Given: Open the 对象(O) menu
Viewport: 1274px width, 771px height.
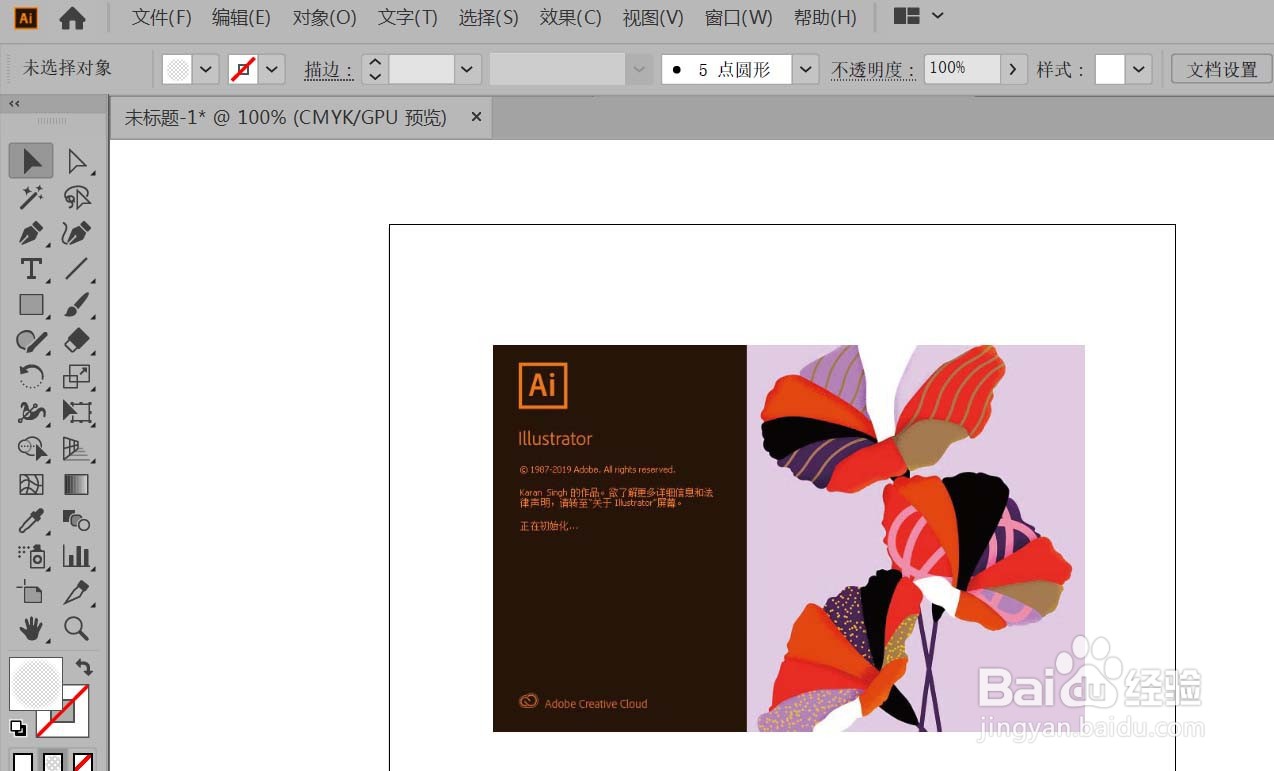Looking at the screenshot, I should tap(325, 17).
